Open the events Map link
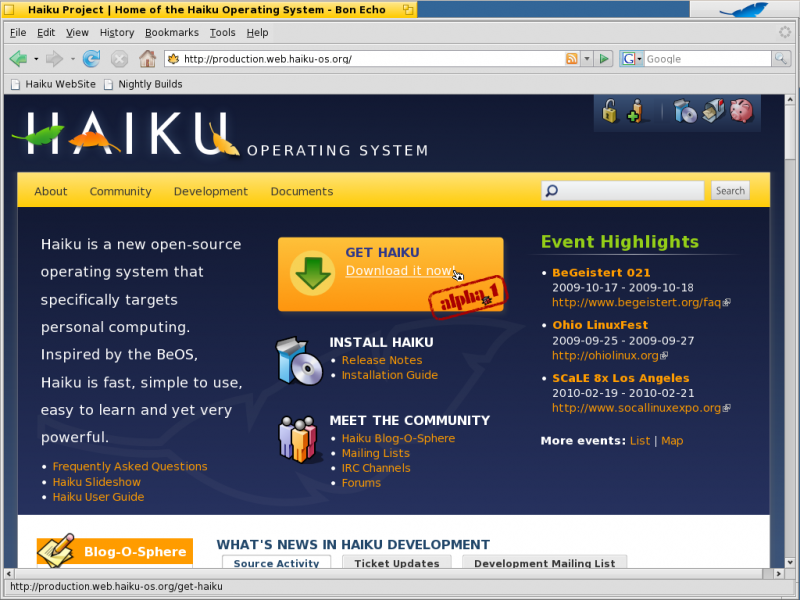800x600 pixels. pyautogui.click(x=672, y=441)
